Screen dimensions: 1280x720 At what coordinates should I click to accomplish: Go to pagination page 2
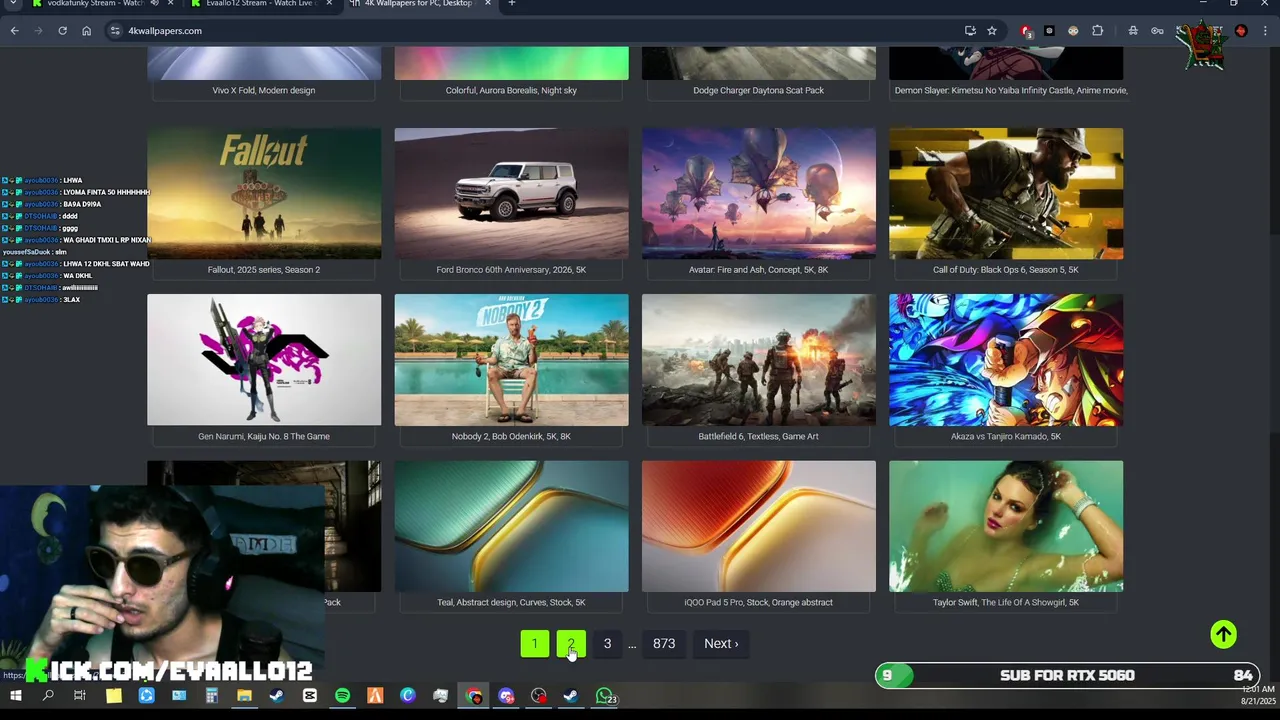[571, 644]
